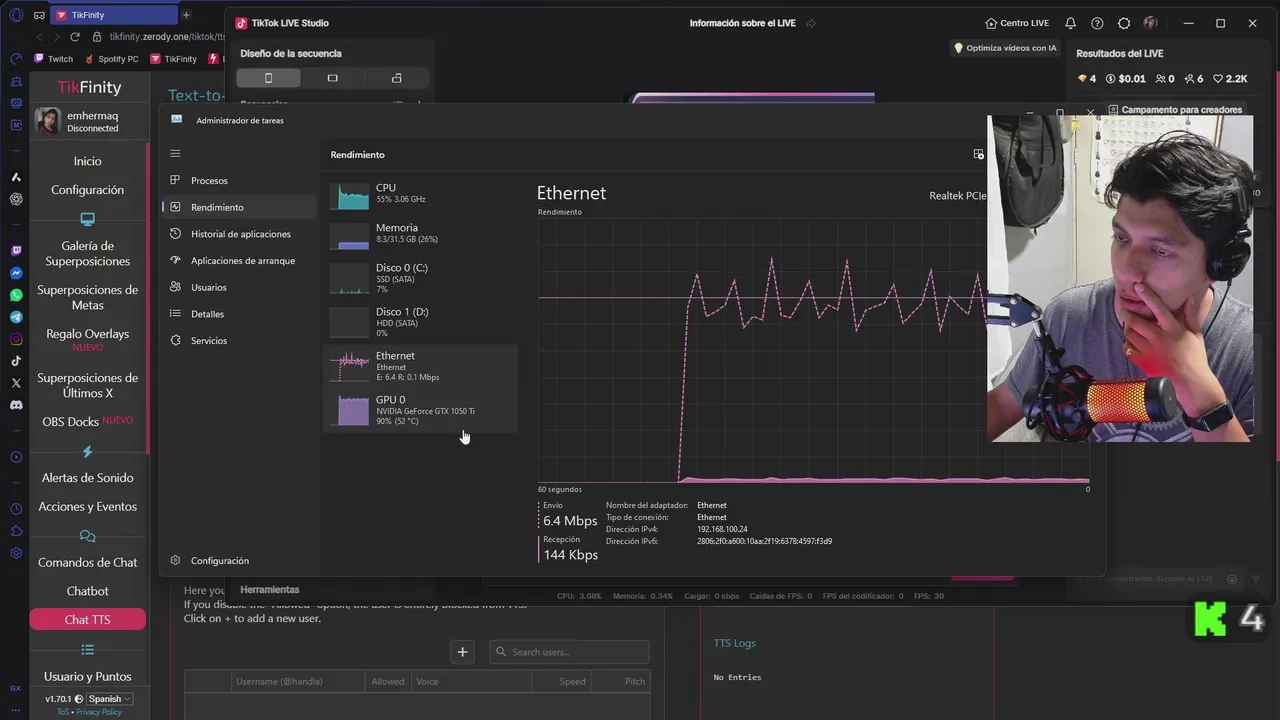Reload the TikFinity page in Opera
Screen dimensions: 1280x720
point(74,36)
